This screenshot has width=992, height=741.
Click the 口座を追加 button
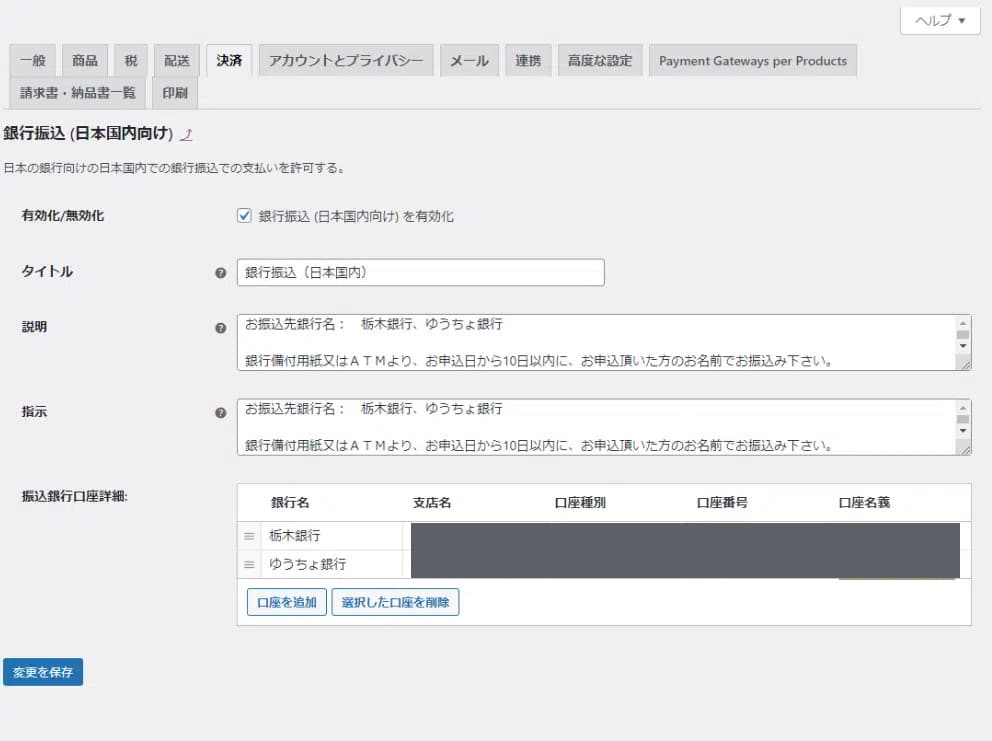pyautogui.click(x=286, y=602)
